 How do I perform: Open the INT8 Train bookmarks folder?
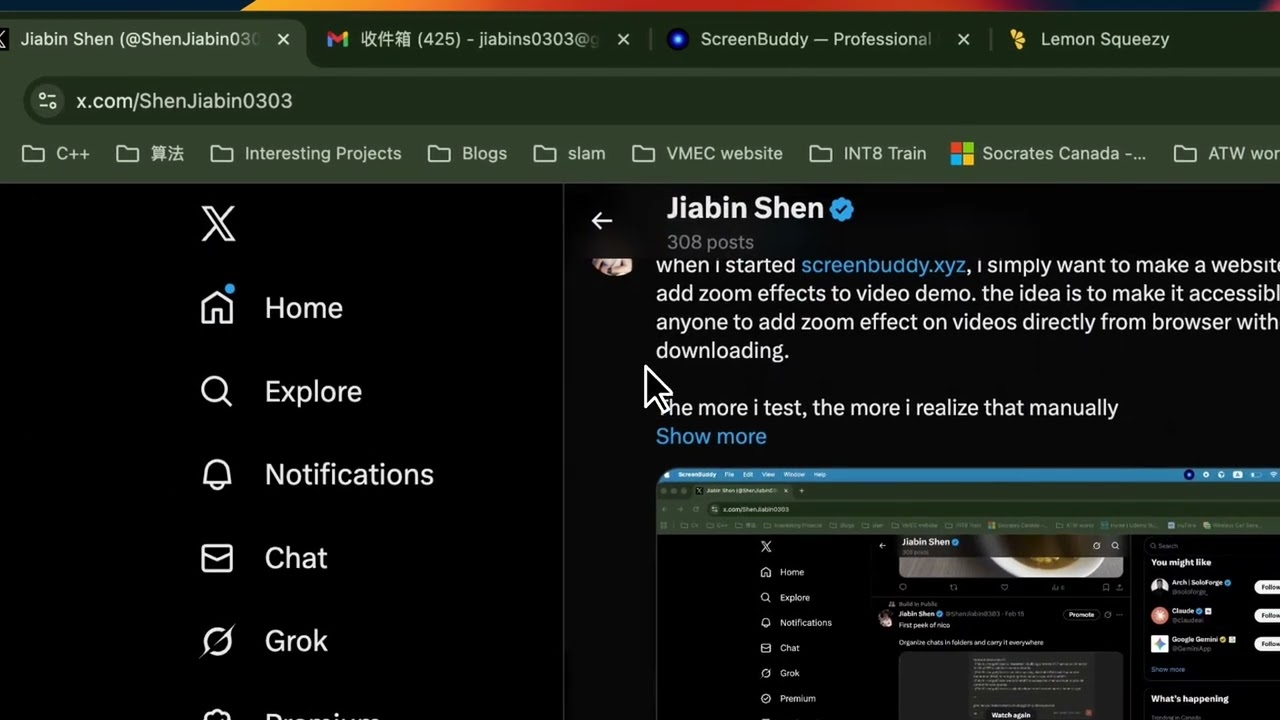click(868, 153)
